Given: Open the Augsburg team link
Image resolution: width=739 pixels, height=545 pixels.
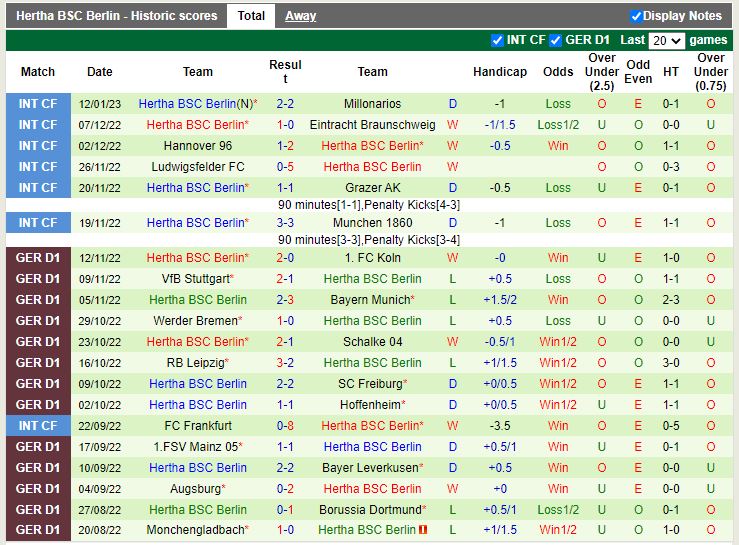Looking at the screenshot, I should (x=198, y=488).
